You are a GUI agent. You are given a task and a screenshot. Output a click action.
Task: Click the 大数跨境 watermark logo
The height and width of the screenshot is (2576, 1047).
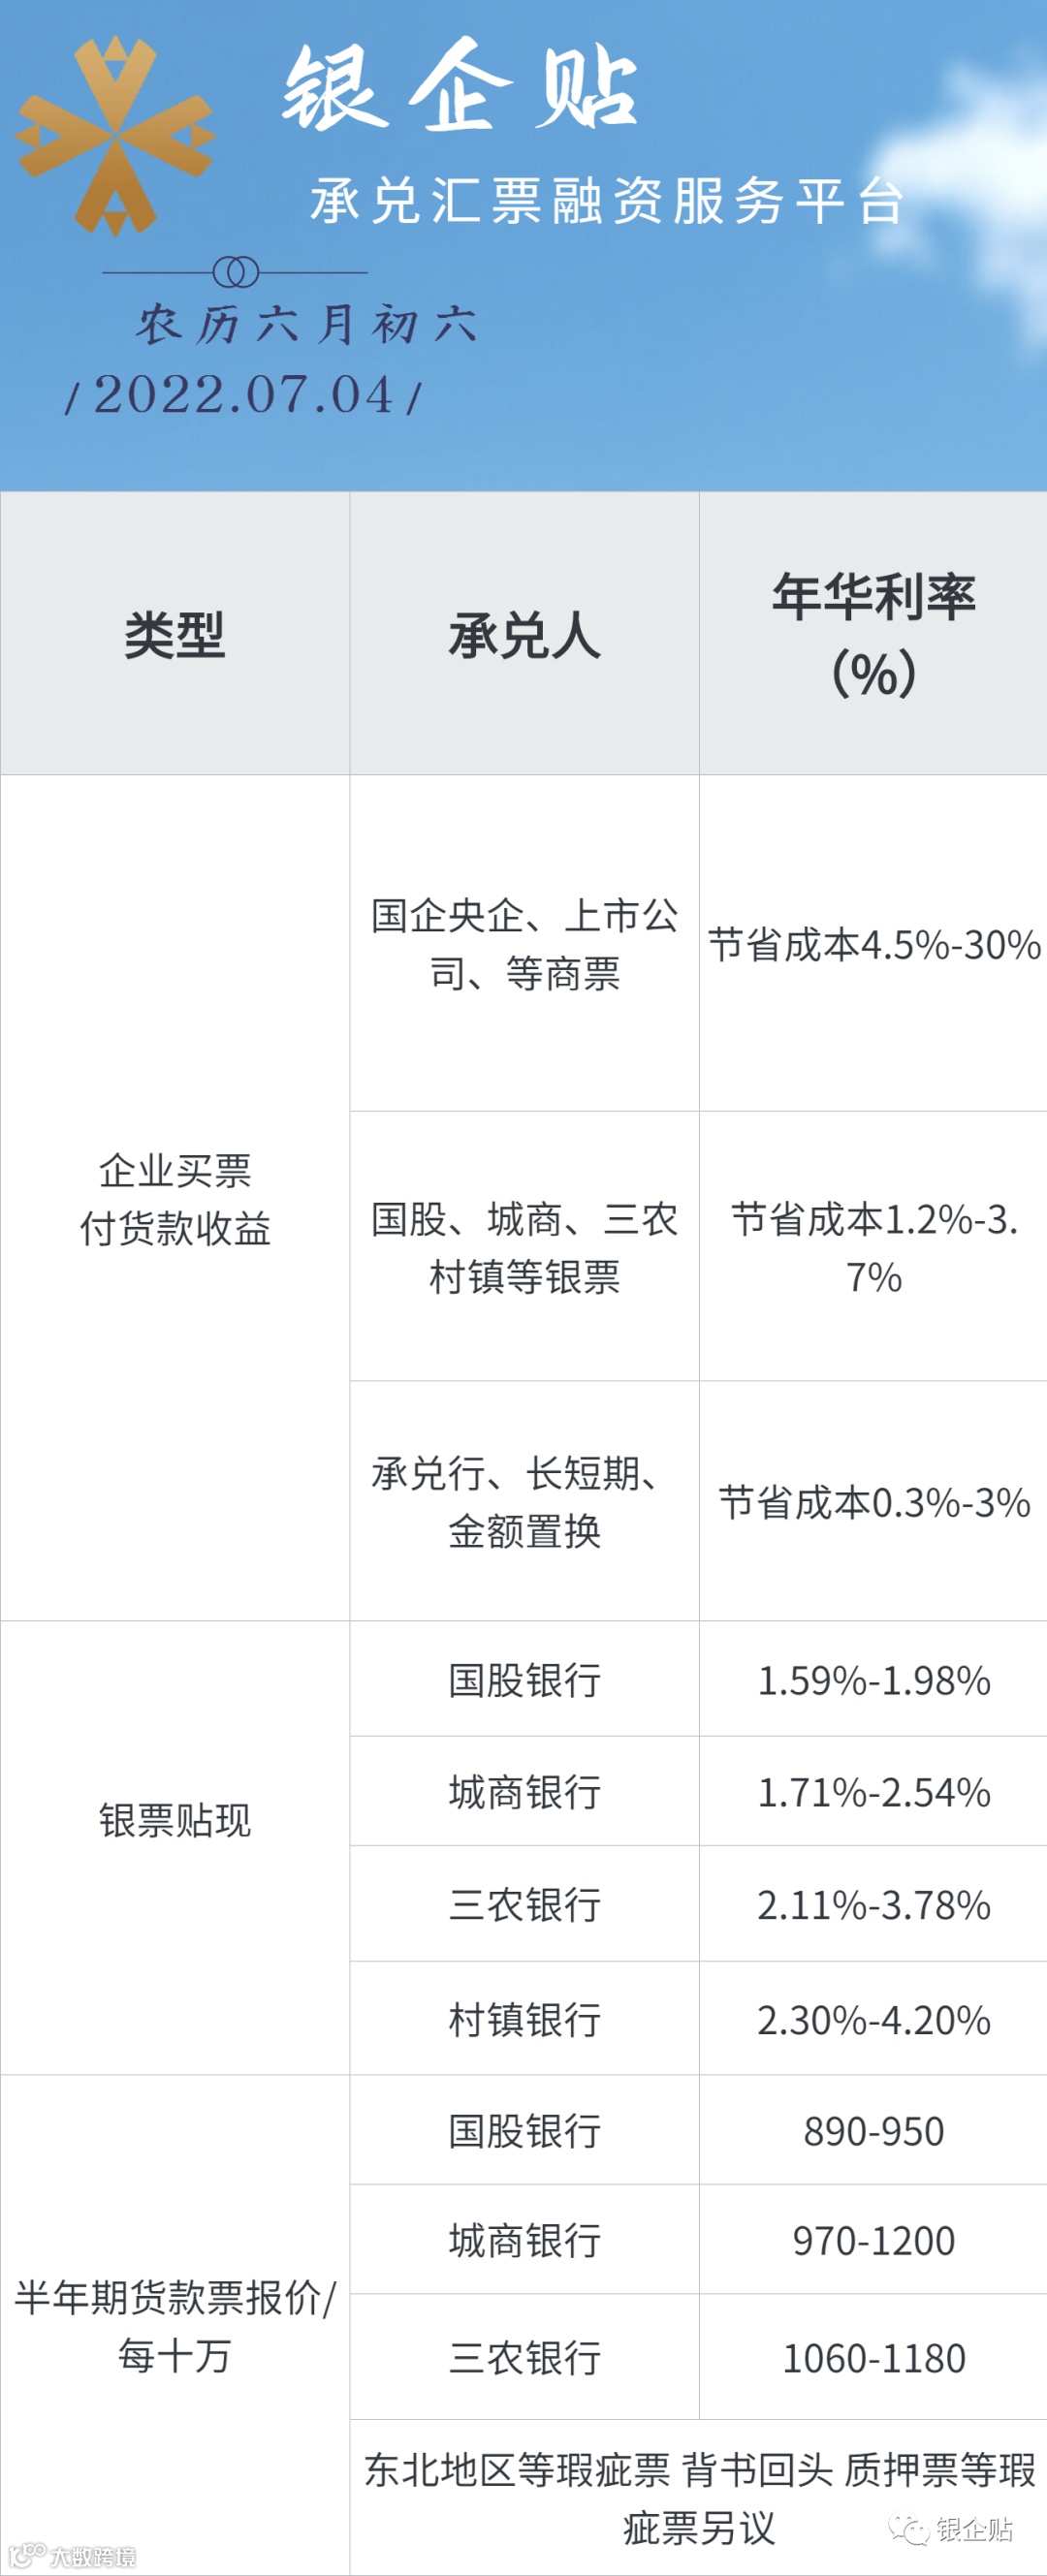tap(72, 2557)
